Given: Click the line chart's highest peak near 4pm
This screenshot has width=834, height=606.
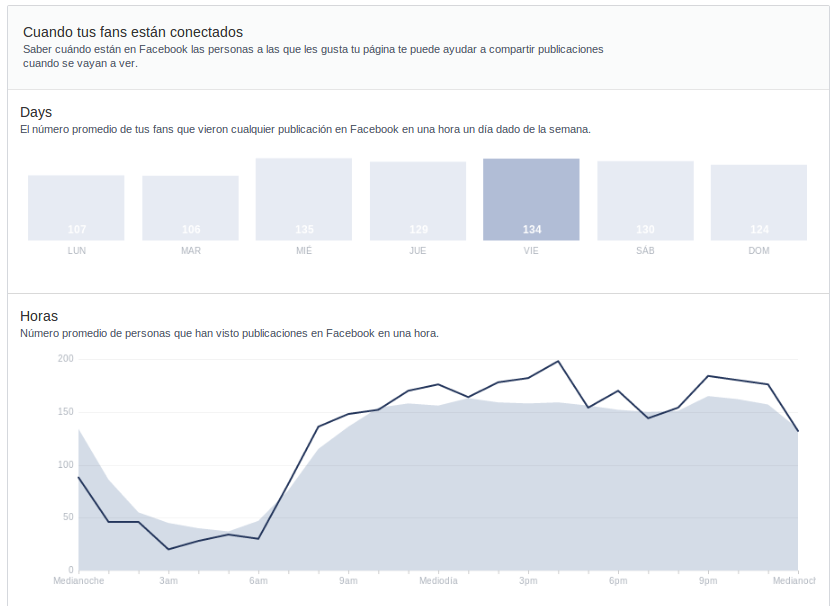Looking at the screenshot, I should [x=558, y=361].
